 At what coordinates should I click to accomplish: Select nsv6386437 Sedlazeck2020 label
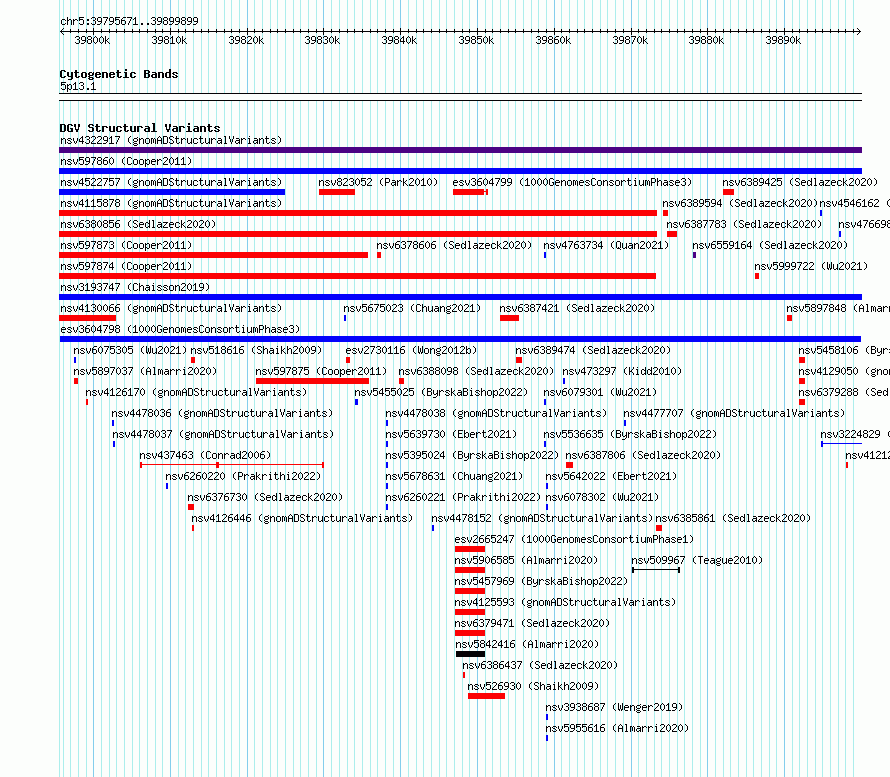click(540, 665)
